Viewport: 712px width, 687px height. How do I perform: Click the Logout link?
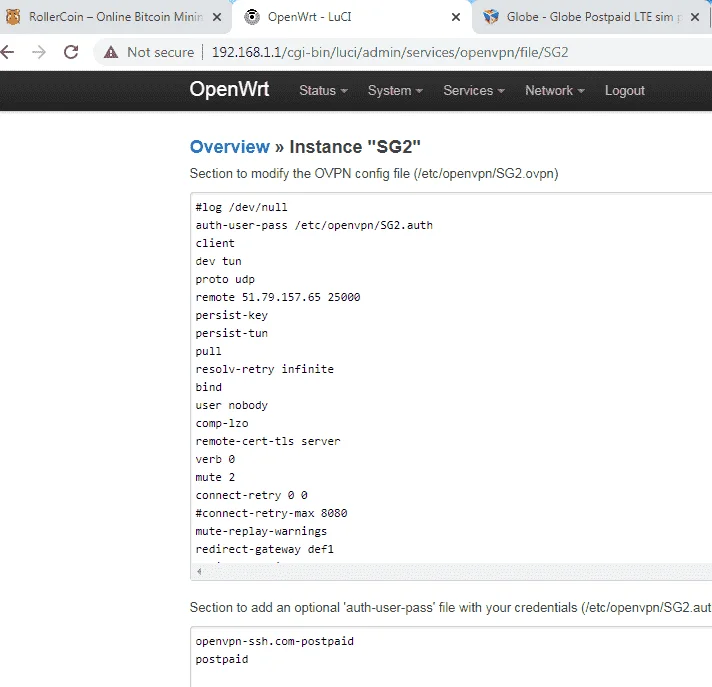[x=624, y=90]
